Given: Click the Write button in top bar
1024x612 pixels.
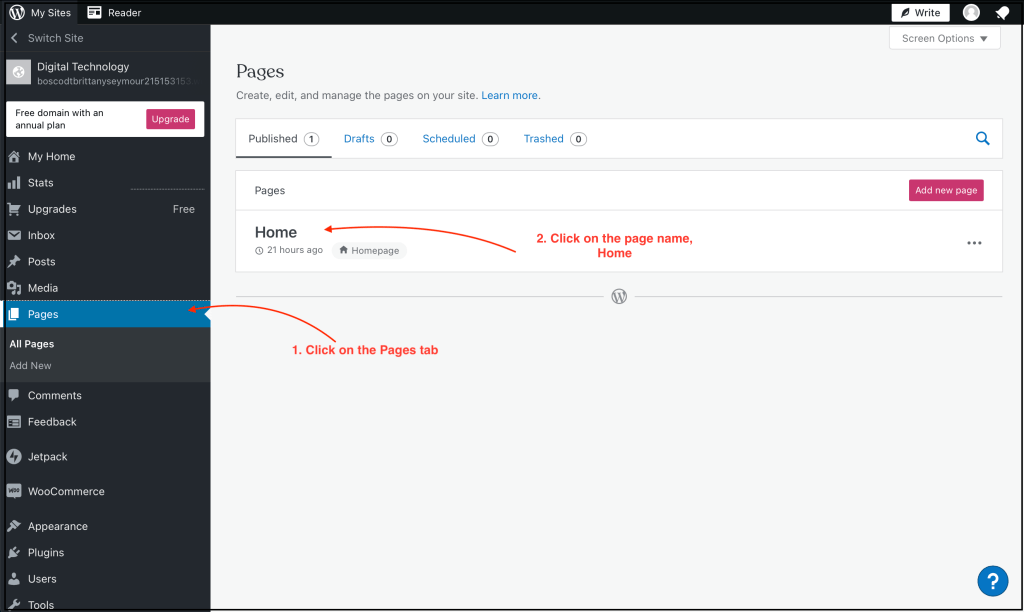Looking at the screenshot, I should 920,13.
